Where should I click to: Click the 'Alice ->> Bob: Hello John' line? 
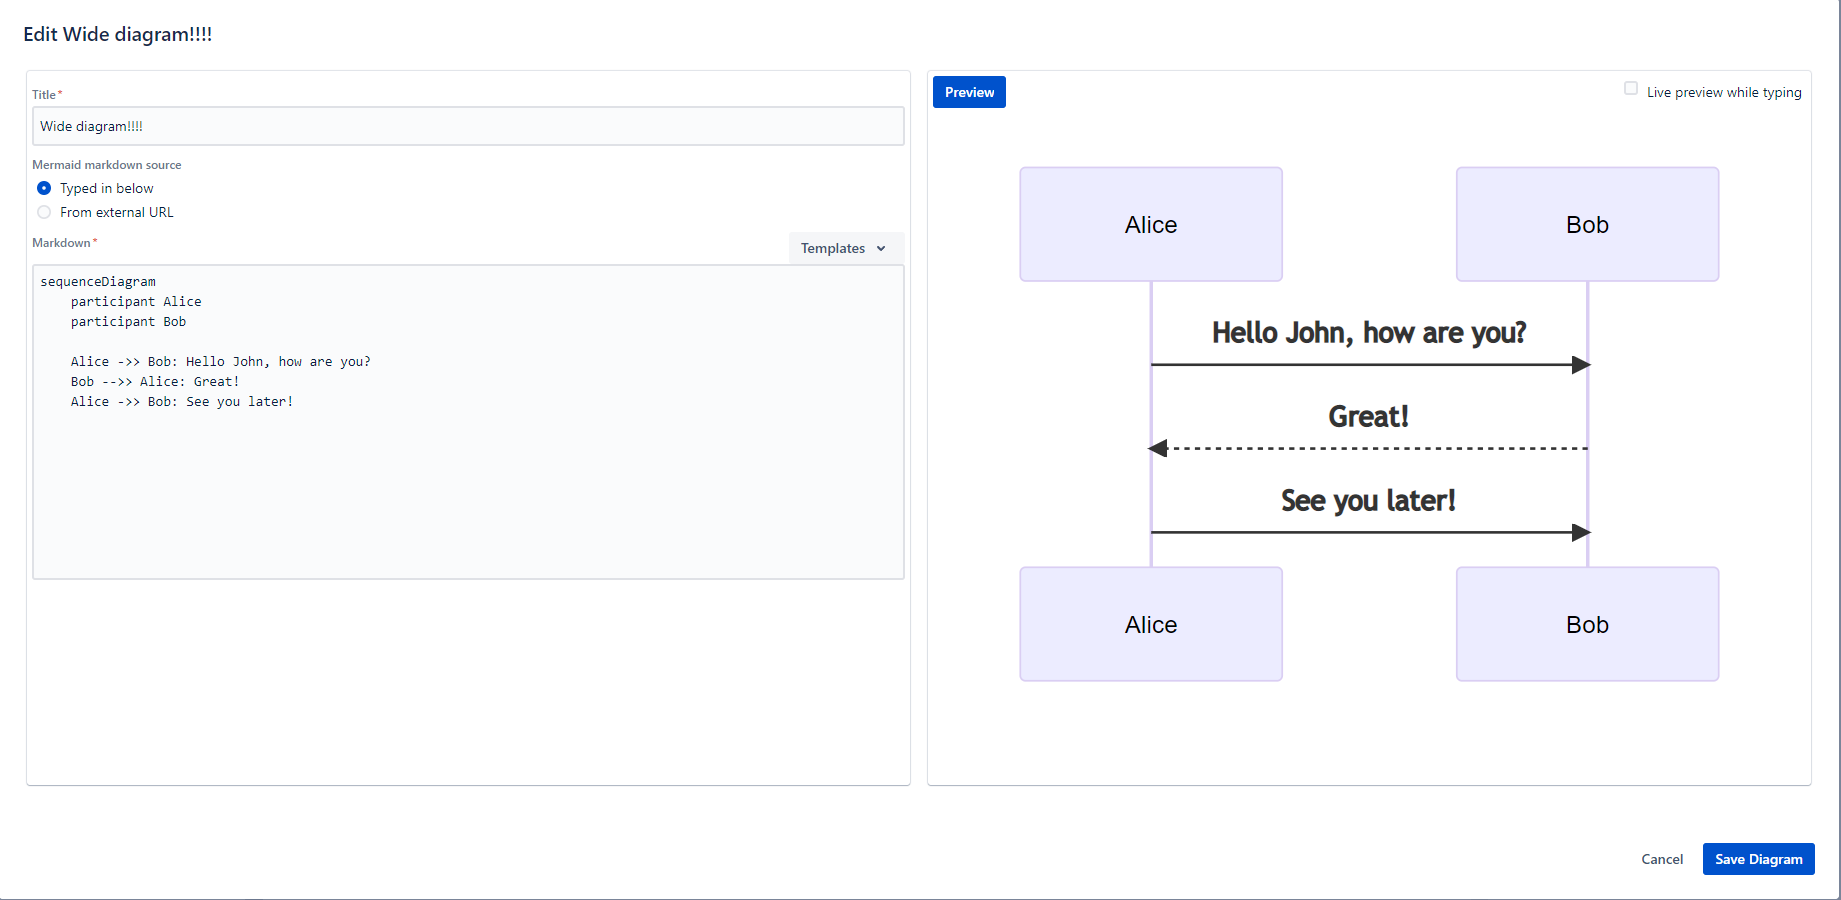point(220,362)
